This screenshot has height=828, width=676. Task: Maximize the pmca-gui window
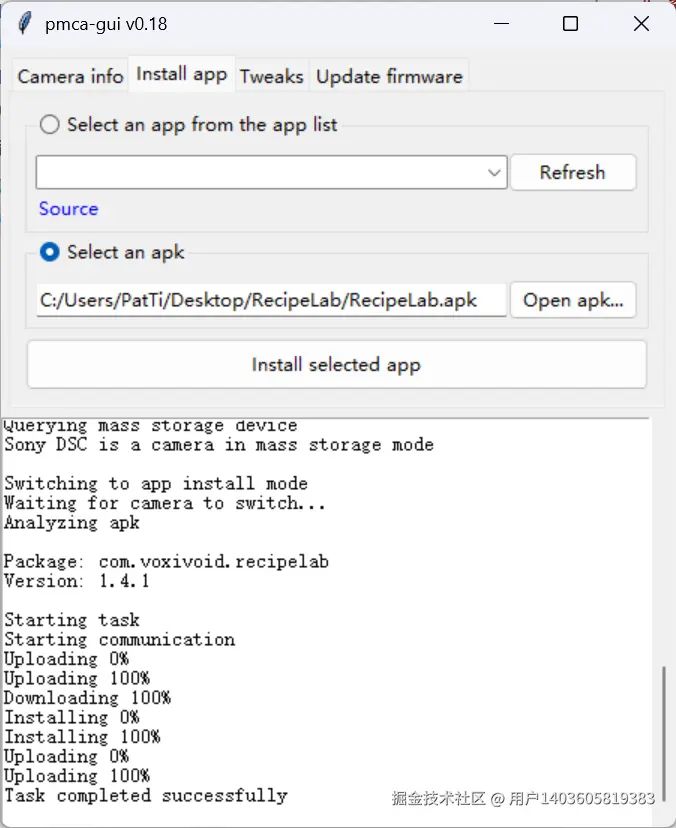click(570, 24)
